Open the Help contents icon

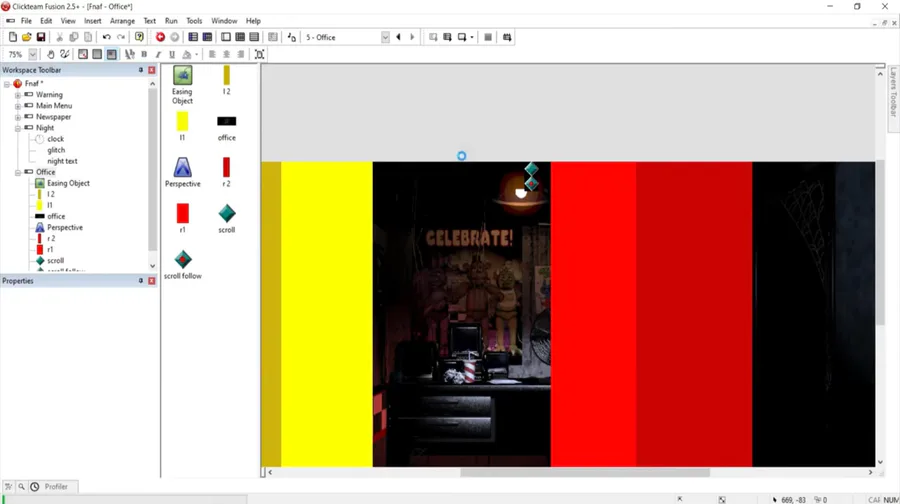(139, 37)
